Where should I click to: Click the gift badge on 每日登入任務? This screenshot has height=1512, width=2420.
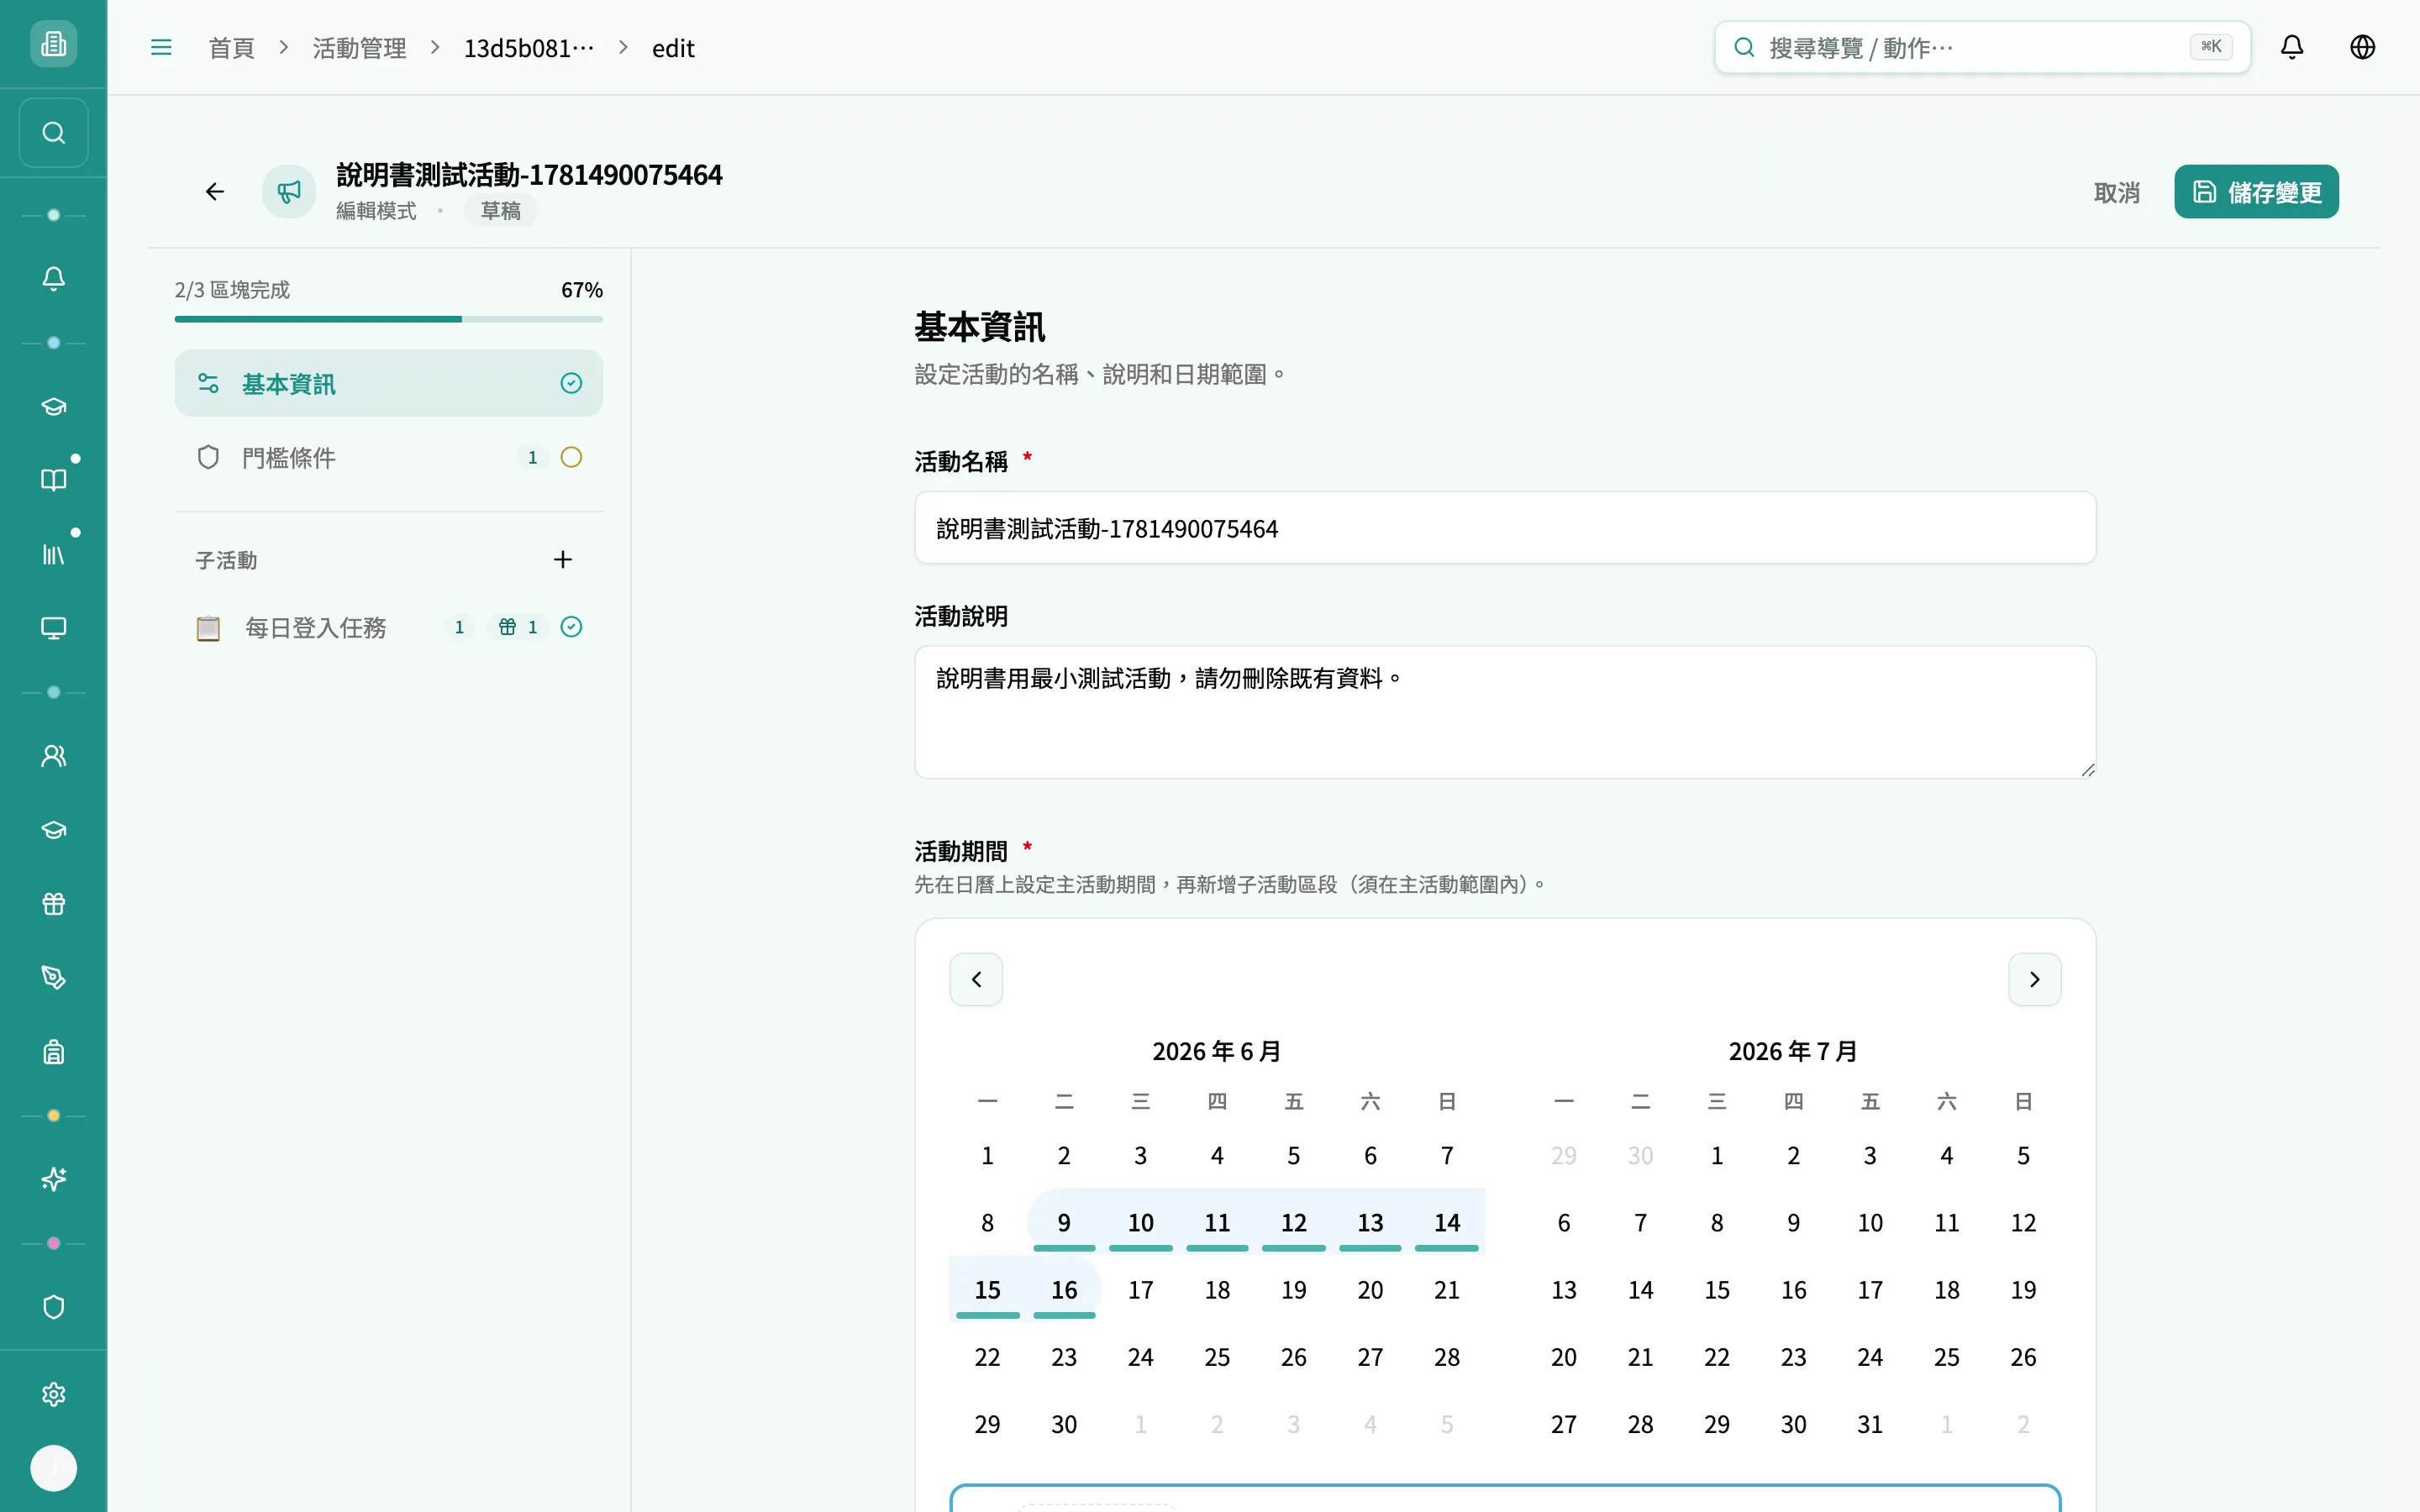(518, 627)
